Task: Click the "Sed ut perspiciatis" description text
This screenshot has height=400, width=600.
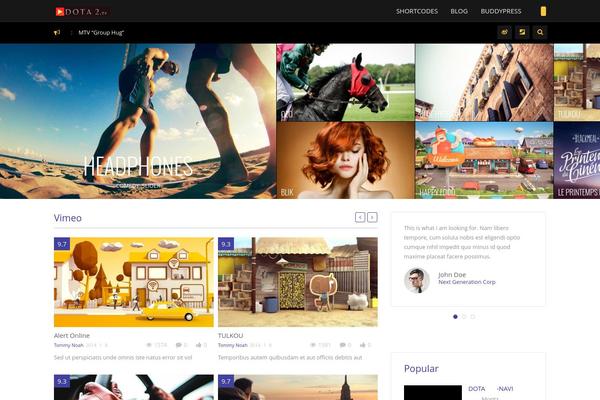Action: 123,358
